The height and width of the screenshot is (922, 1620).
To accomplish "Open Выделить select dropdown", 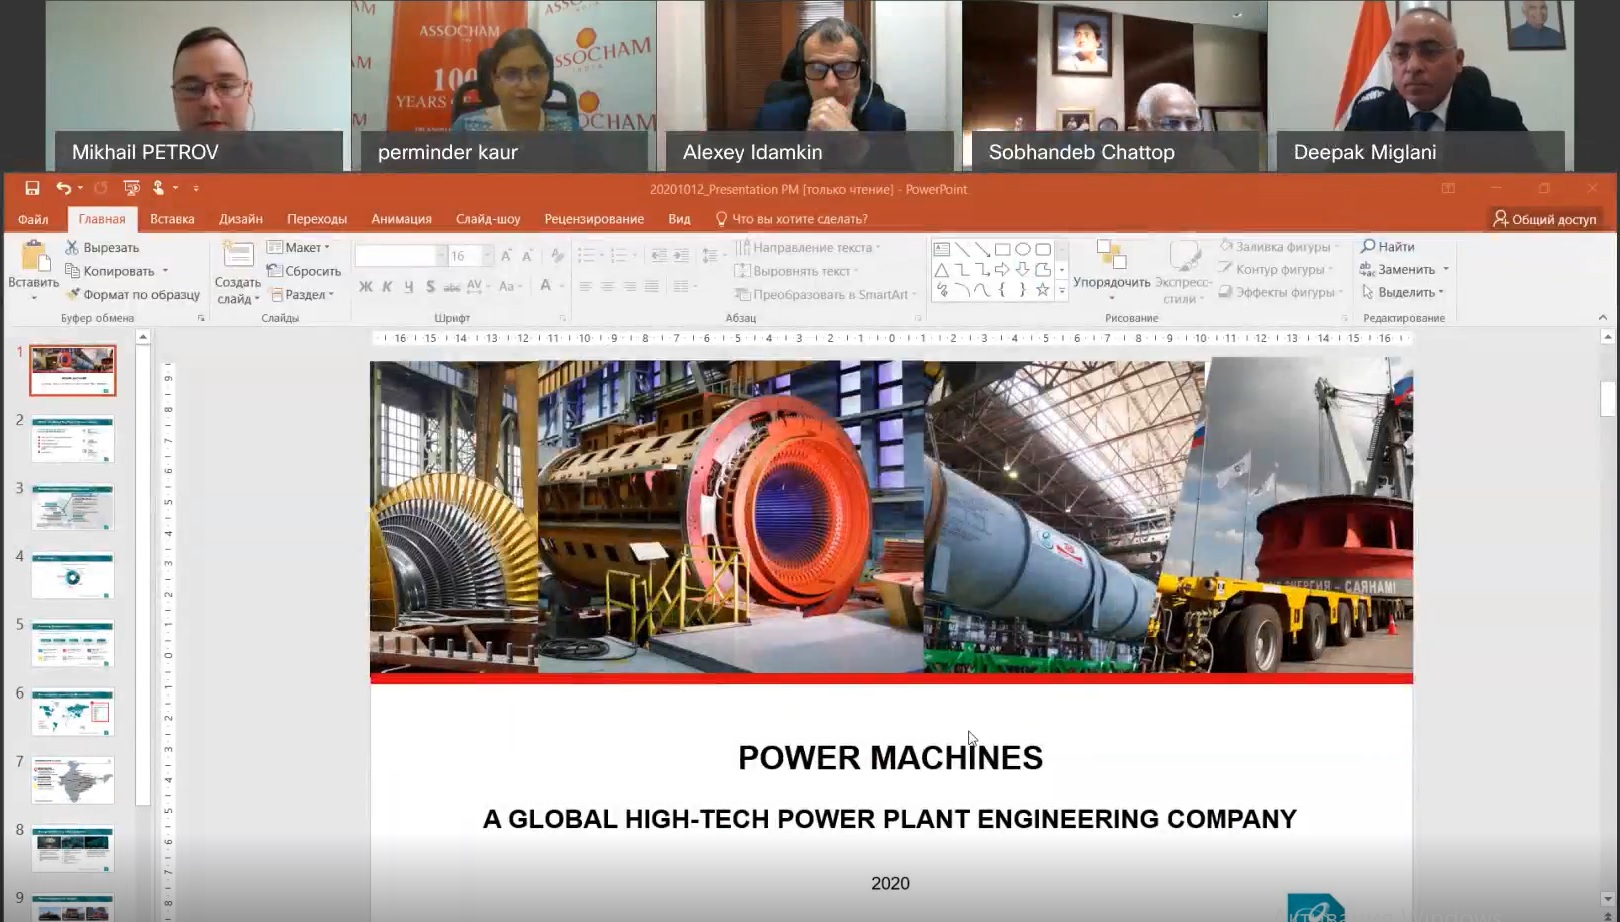I will 1403,292.
